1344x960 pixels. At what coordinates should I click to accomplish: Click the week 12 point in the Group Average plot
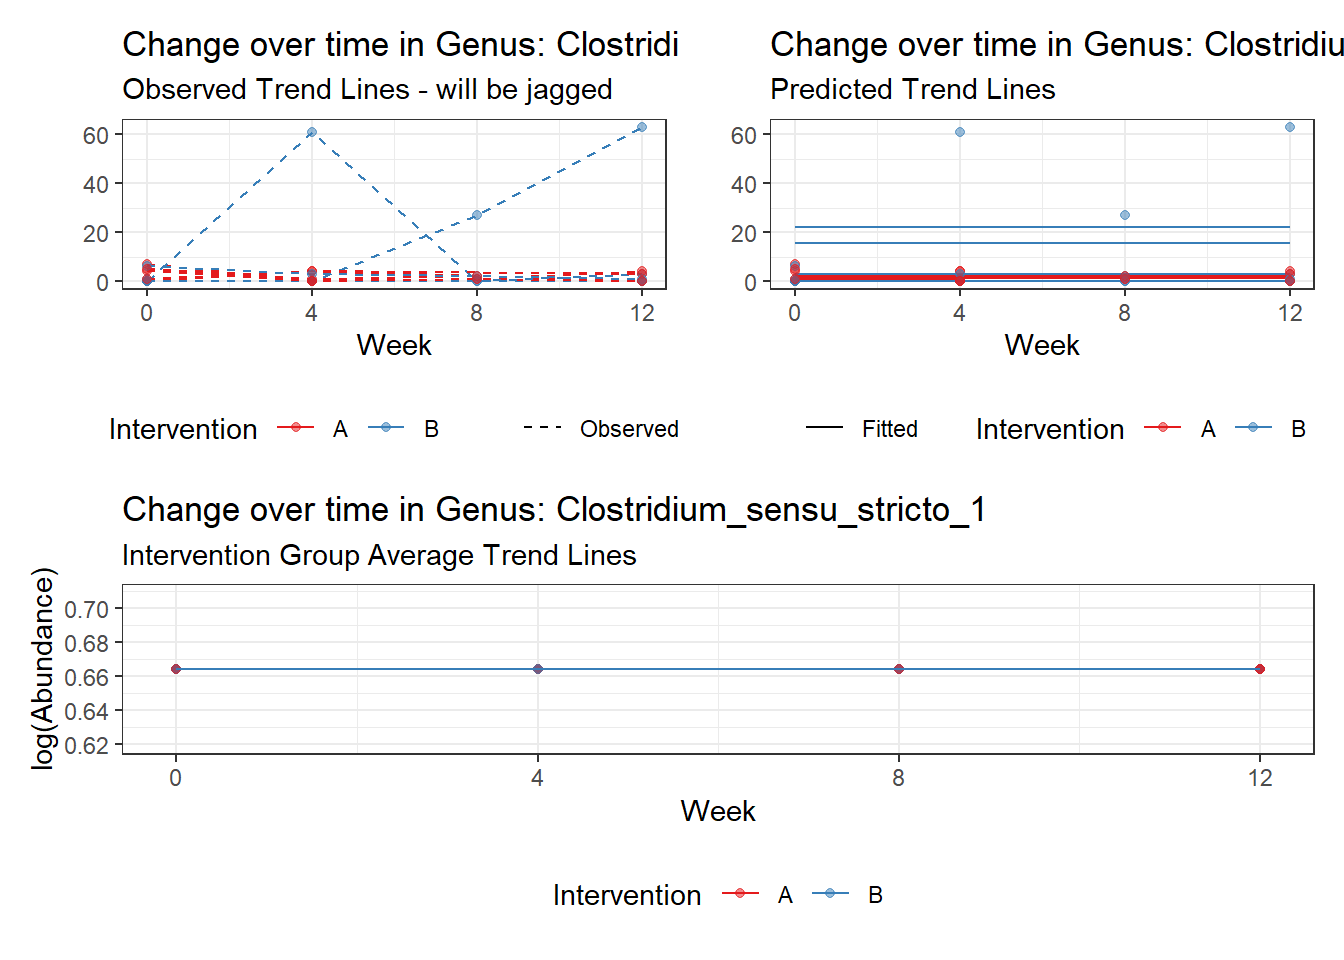click(x=1260, y=669)
